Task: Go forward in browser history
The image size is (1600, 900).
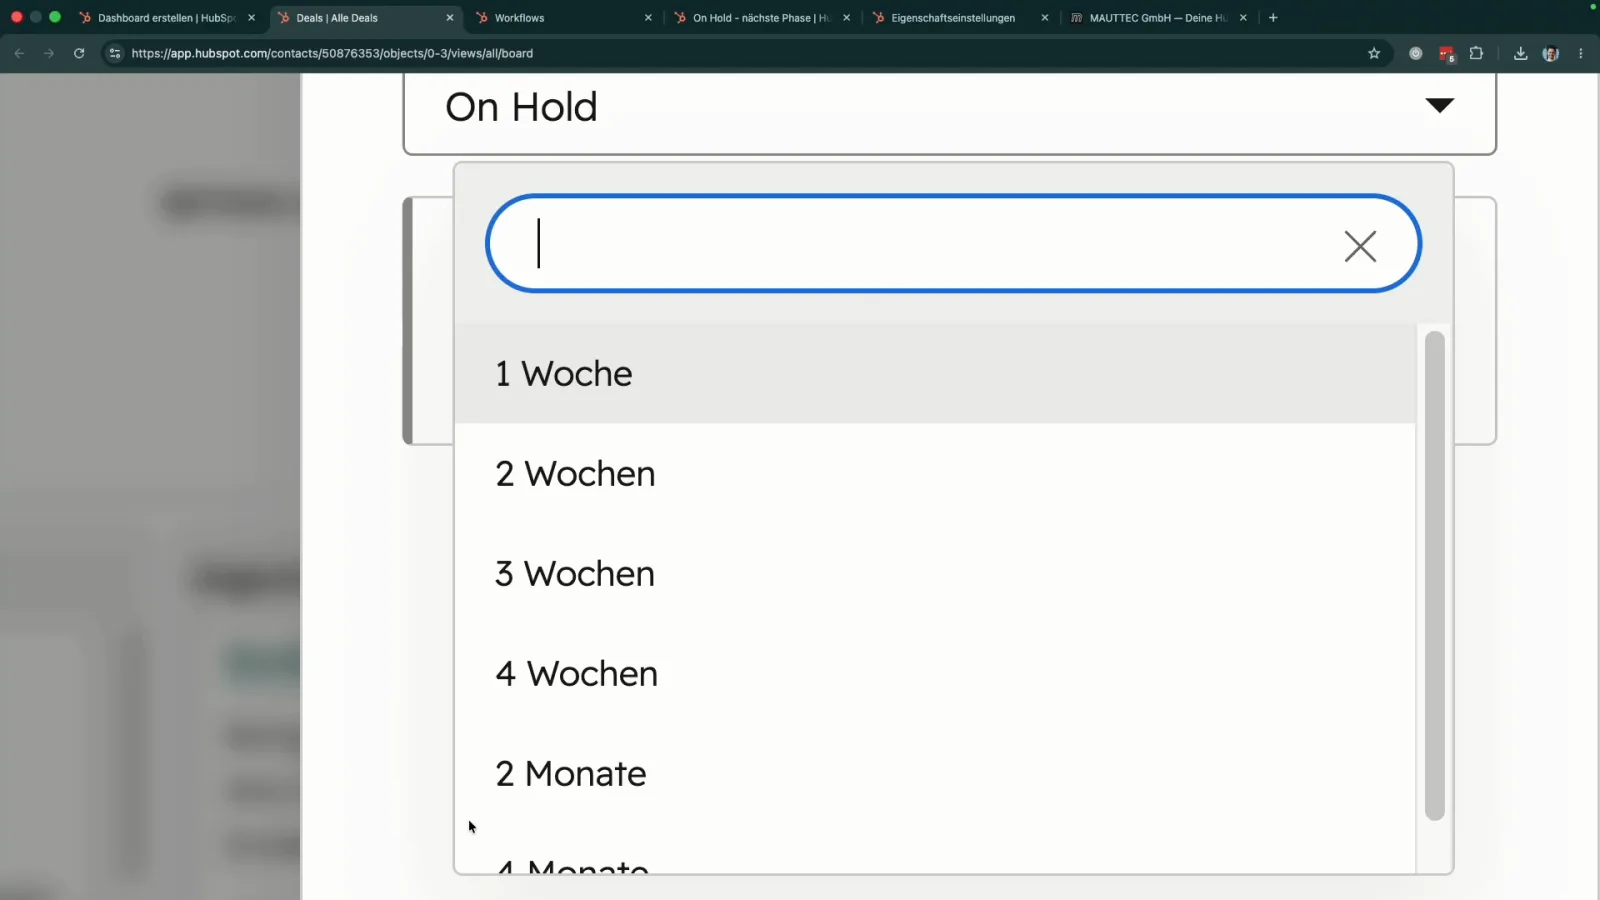Action: tap(49, 53)
